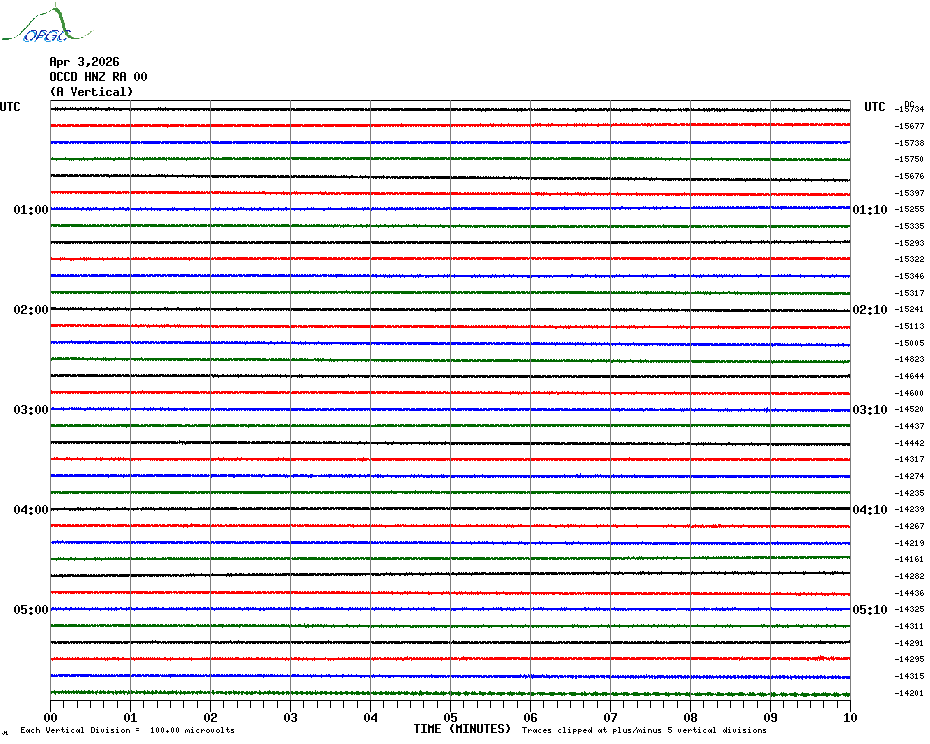Click the -15734 offset value
This screenshot has height=744, width=930.
click(x=910, y=109)
